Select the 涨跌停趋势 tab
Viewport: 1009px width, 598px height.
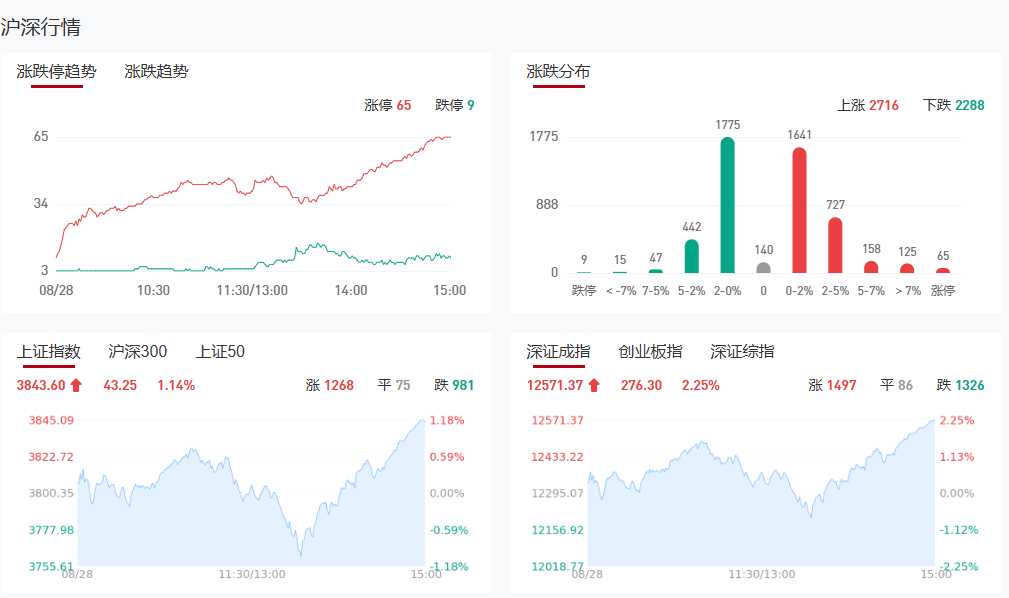pyautogui.click(x=57, y=71)
